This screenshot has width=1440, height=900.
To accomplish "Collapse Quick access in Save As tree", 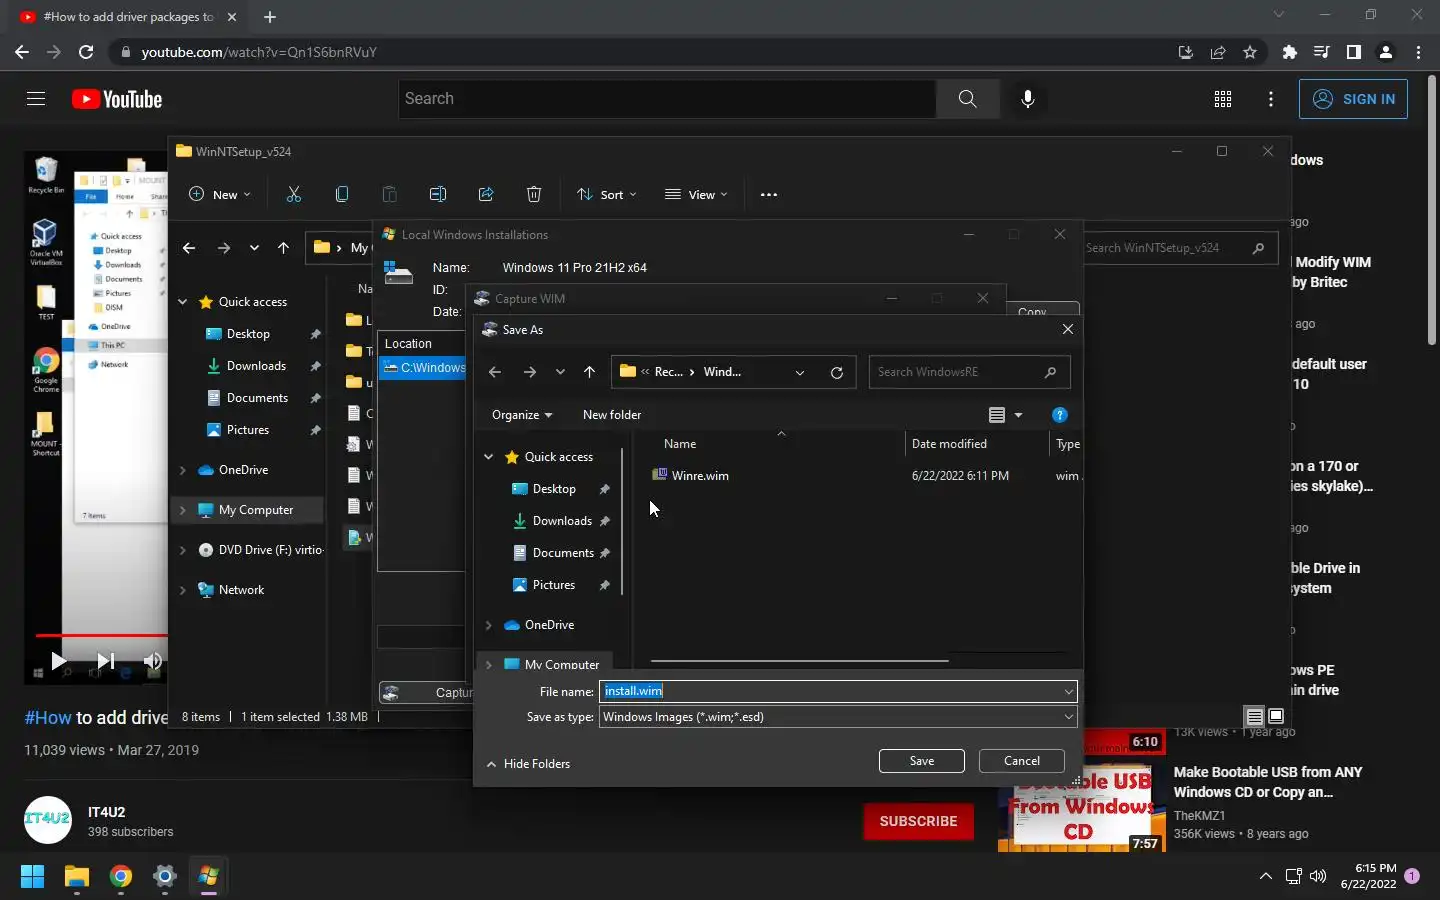I will [489, 457].
